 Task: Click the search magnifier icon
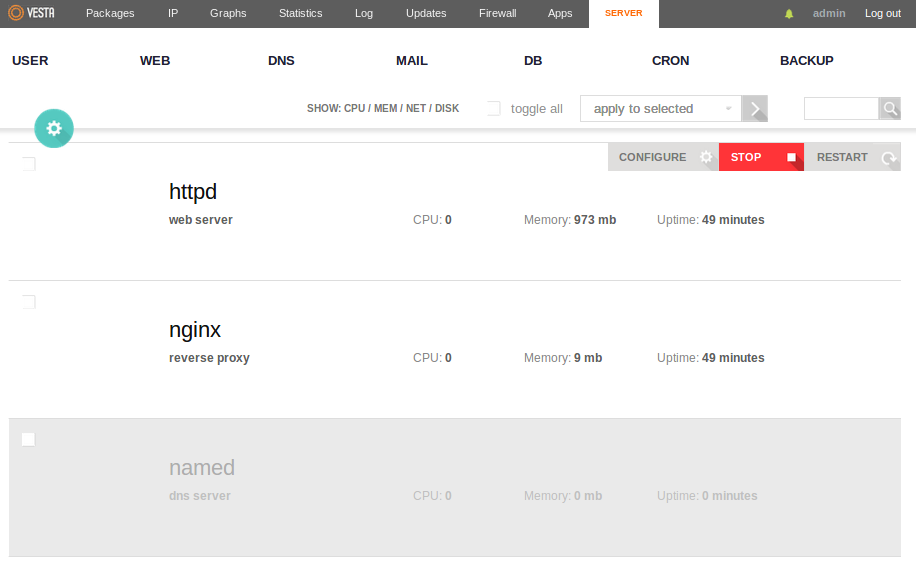coord(889,109)
